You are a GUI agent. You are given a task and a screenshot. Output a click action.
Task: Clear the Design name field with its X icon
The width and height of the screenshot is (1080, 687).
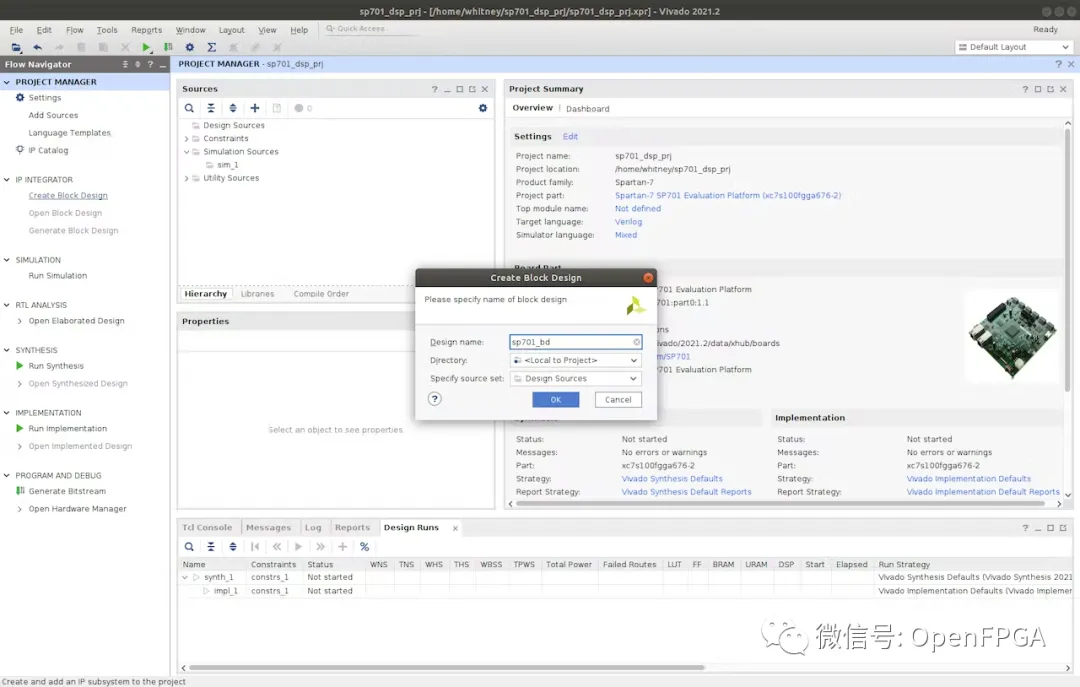coord(636,342)
